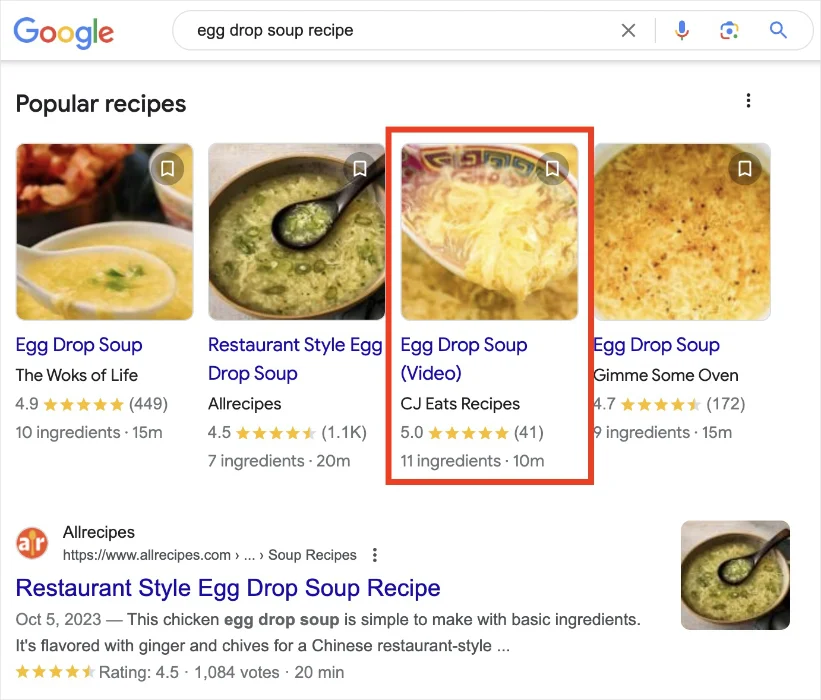Open options for the Allrecipes result
Viewport: 821px width, 700px height.
[374, 554]
